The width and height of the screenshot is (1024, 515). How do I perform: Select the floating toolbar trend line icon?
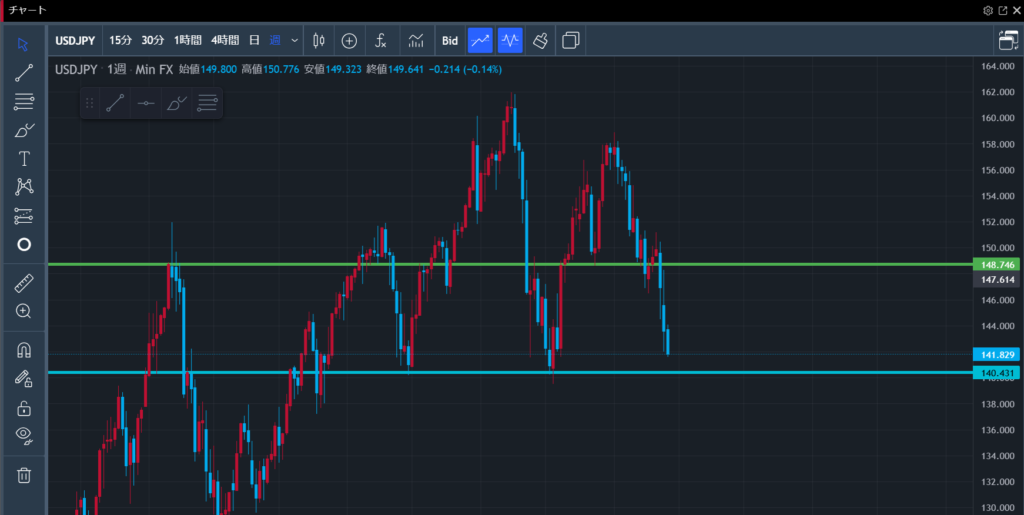pyautogui.click(x=116, y=103)
